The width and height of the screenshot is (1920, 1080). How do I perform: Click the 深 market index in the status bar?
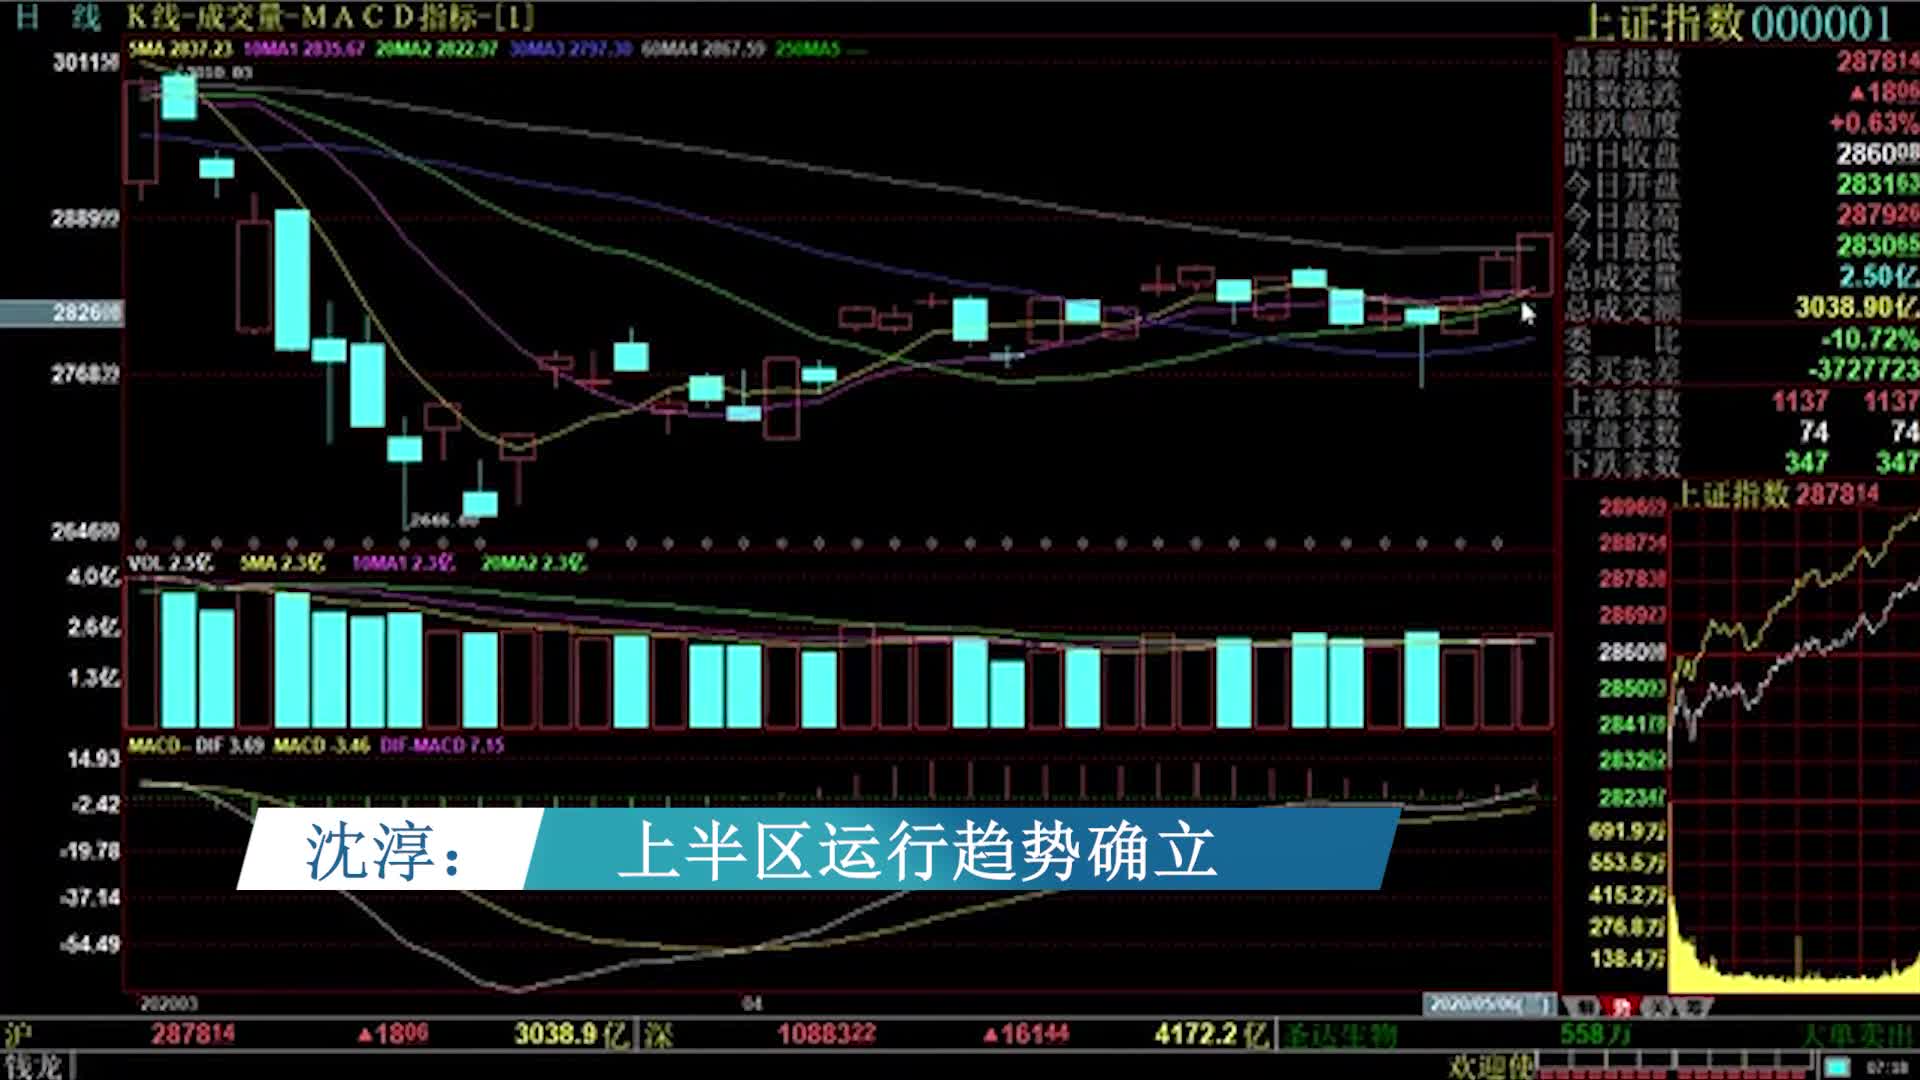click(657, 1035)
